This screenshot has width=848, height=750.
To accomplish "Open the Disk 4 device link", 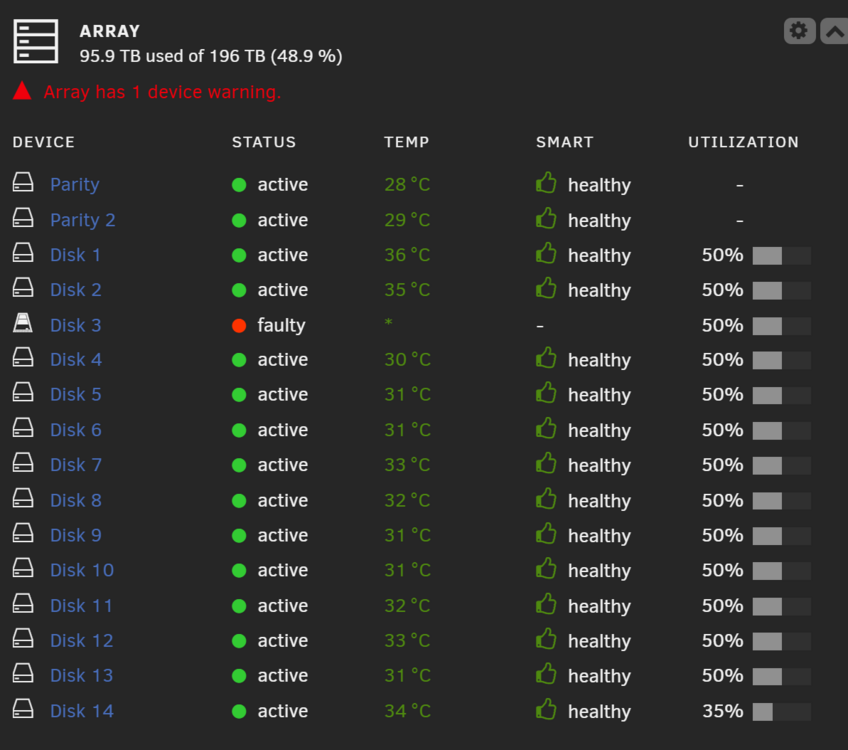I will click(x=76, y=360).
